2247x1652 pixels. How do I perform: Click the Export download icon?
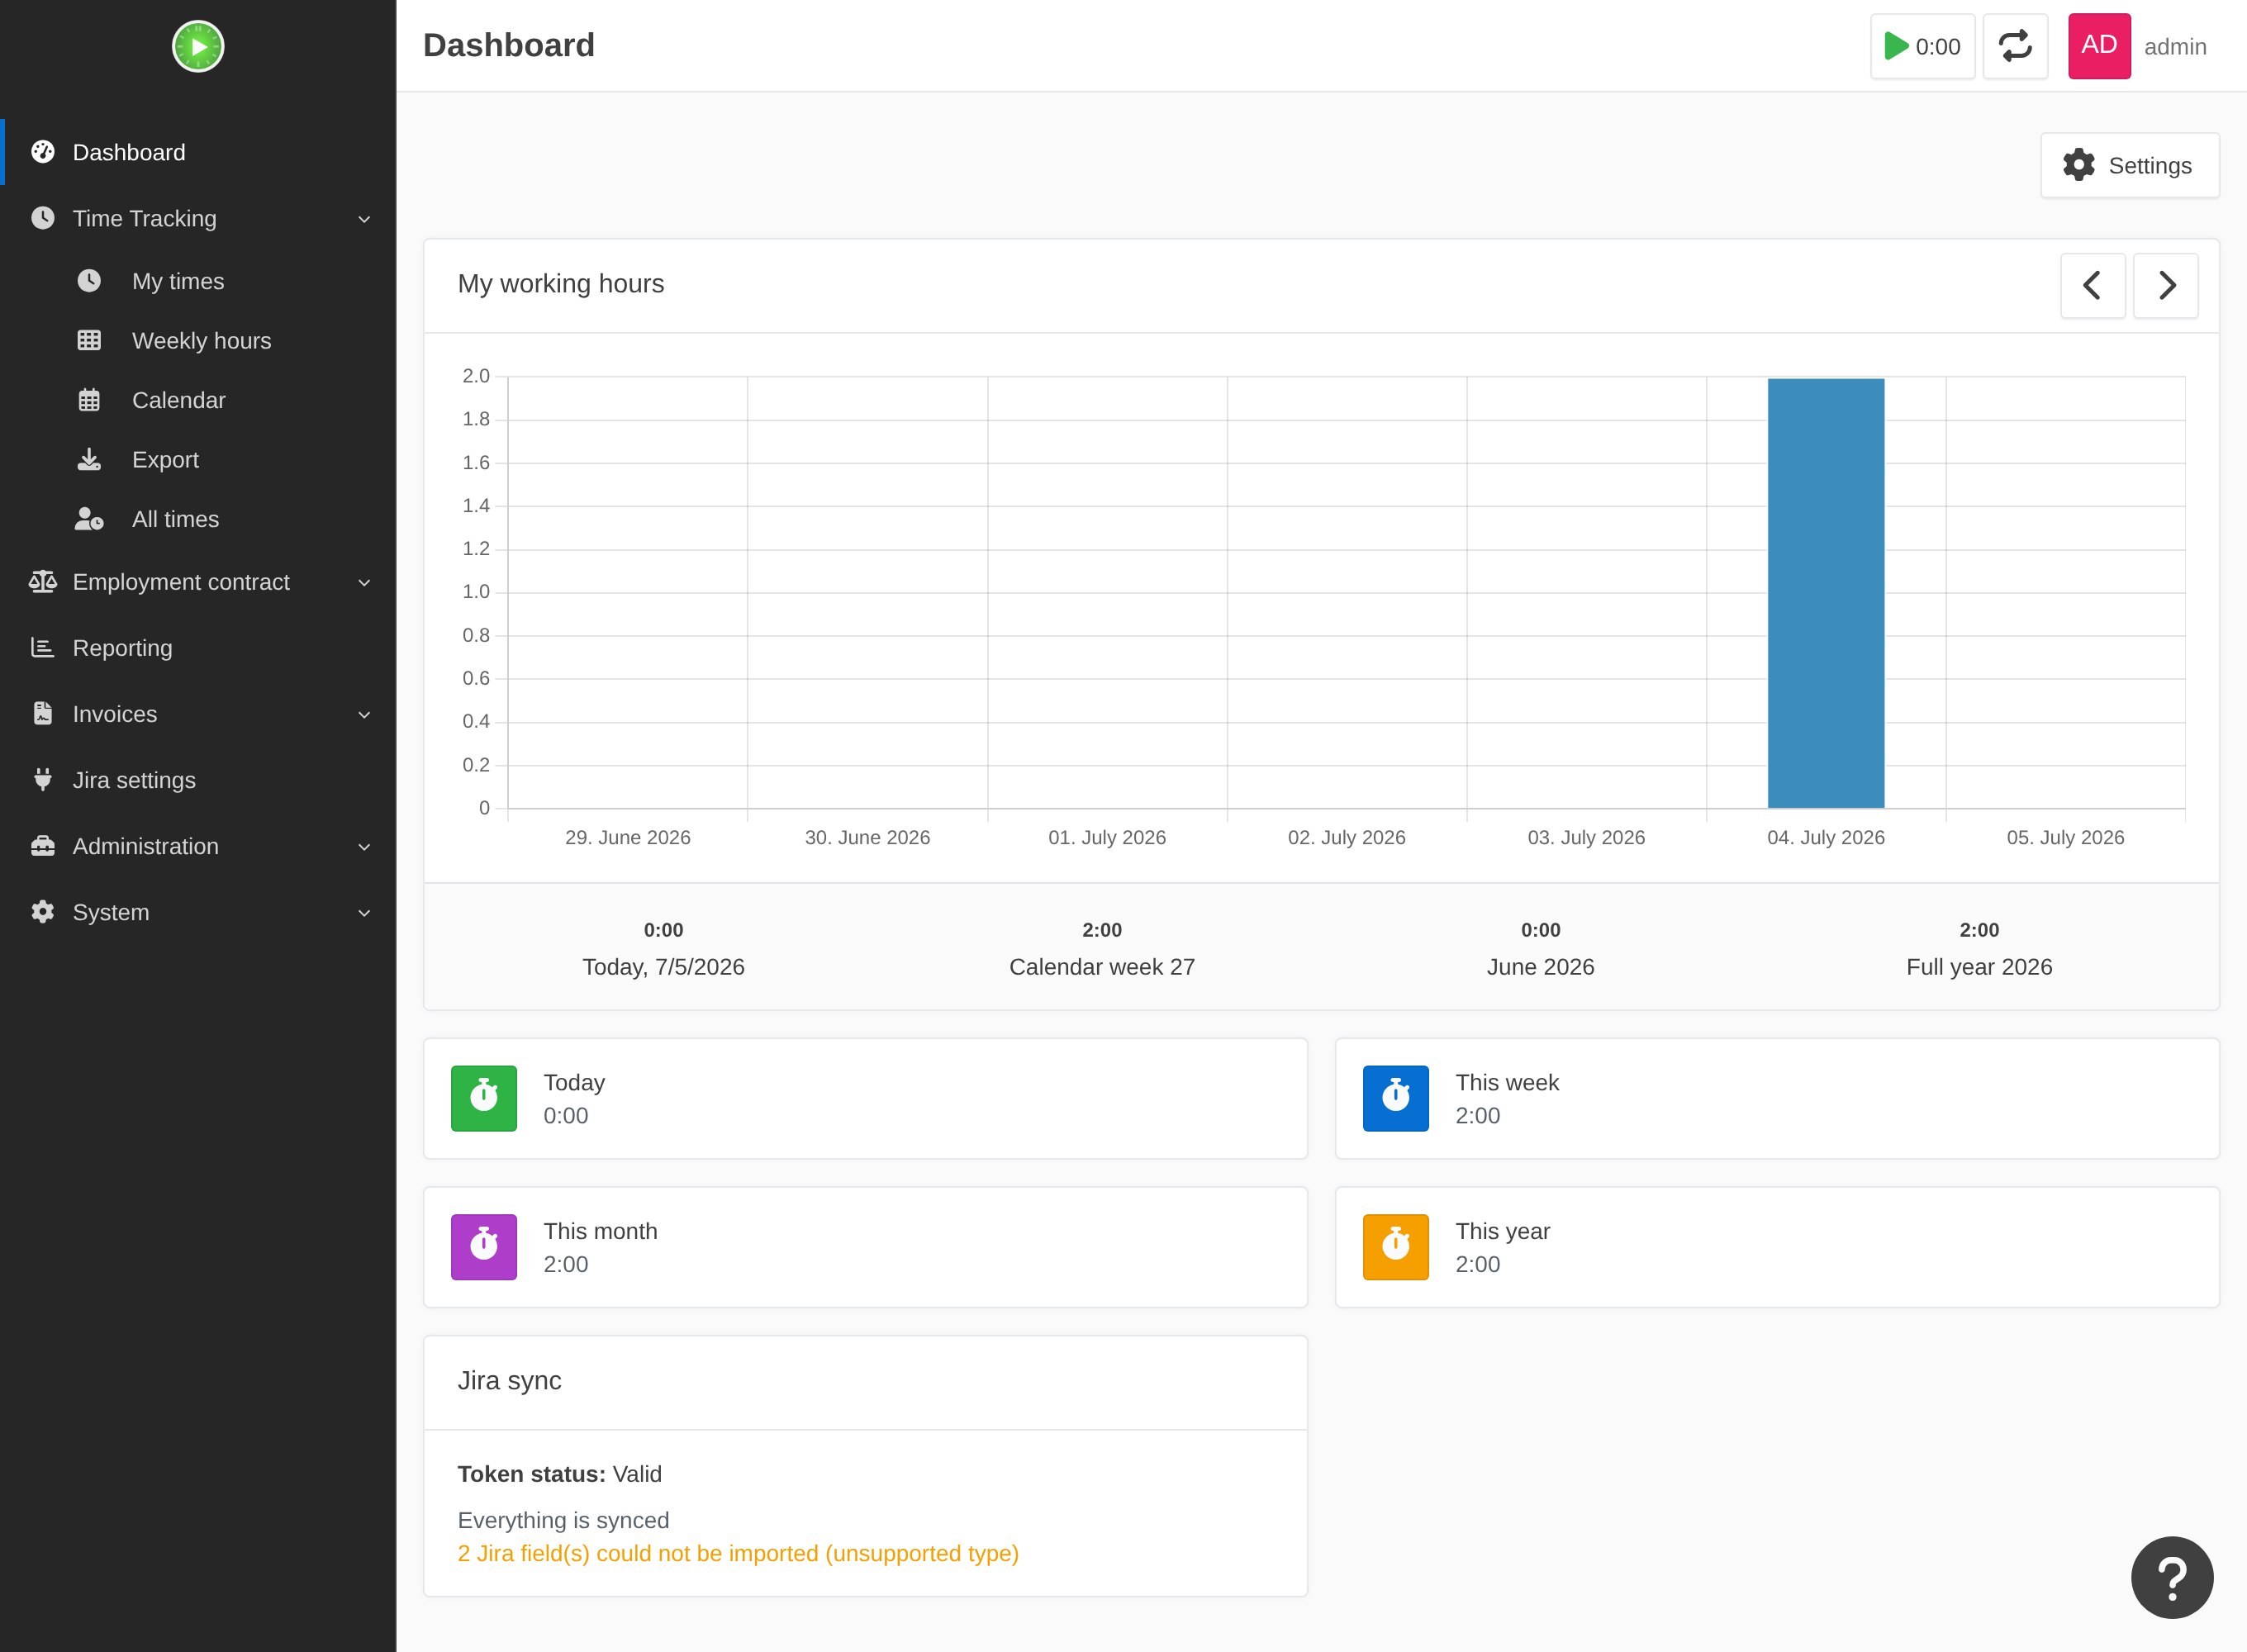[89, 459]
